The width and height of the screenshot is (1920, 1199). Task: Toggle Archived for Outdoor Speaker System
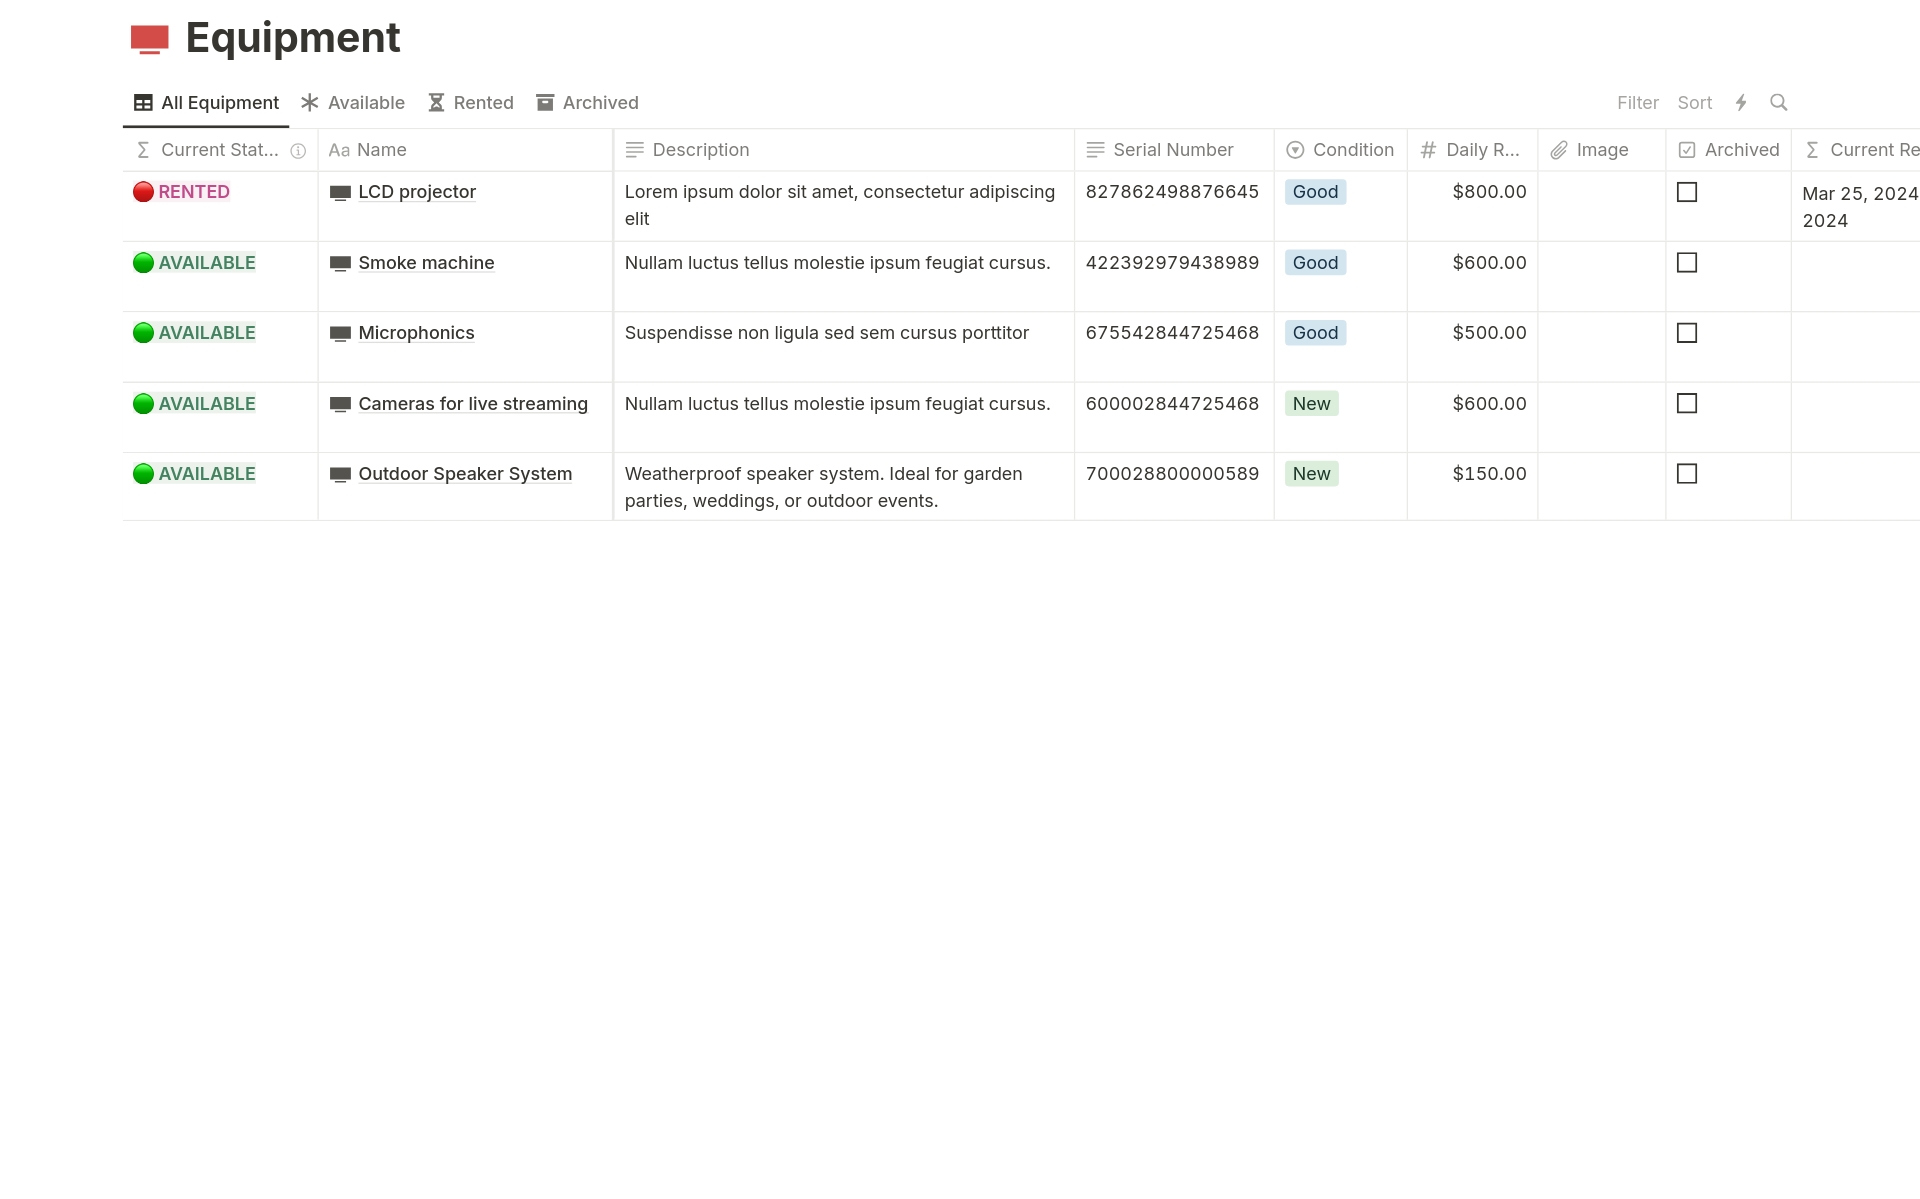pos(1687,474)
